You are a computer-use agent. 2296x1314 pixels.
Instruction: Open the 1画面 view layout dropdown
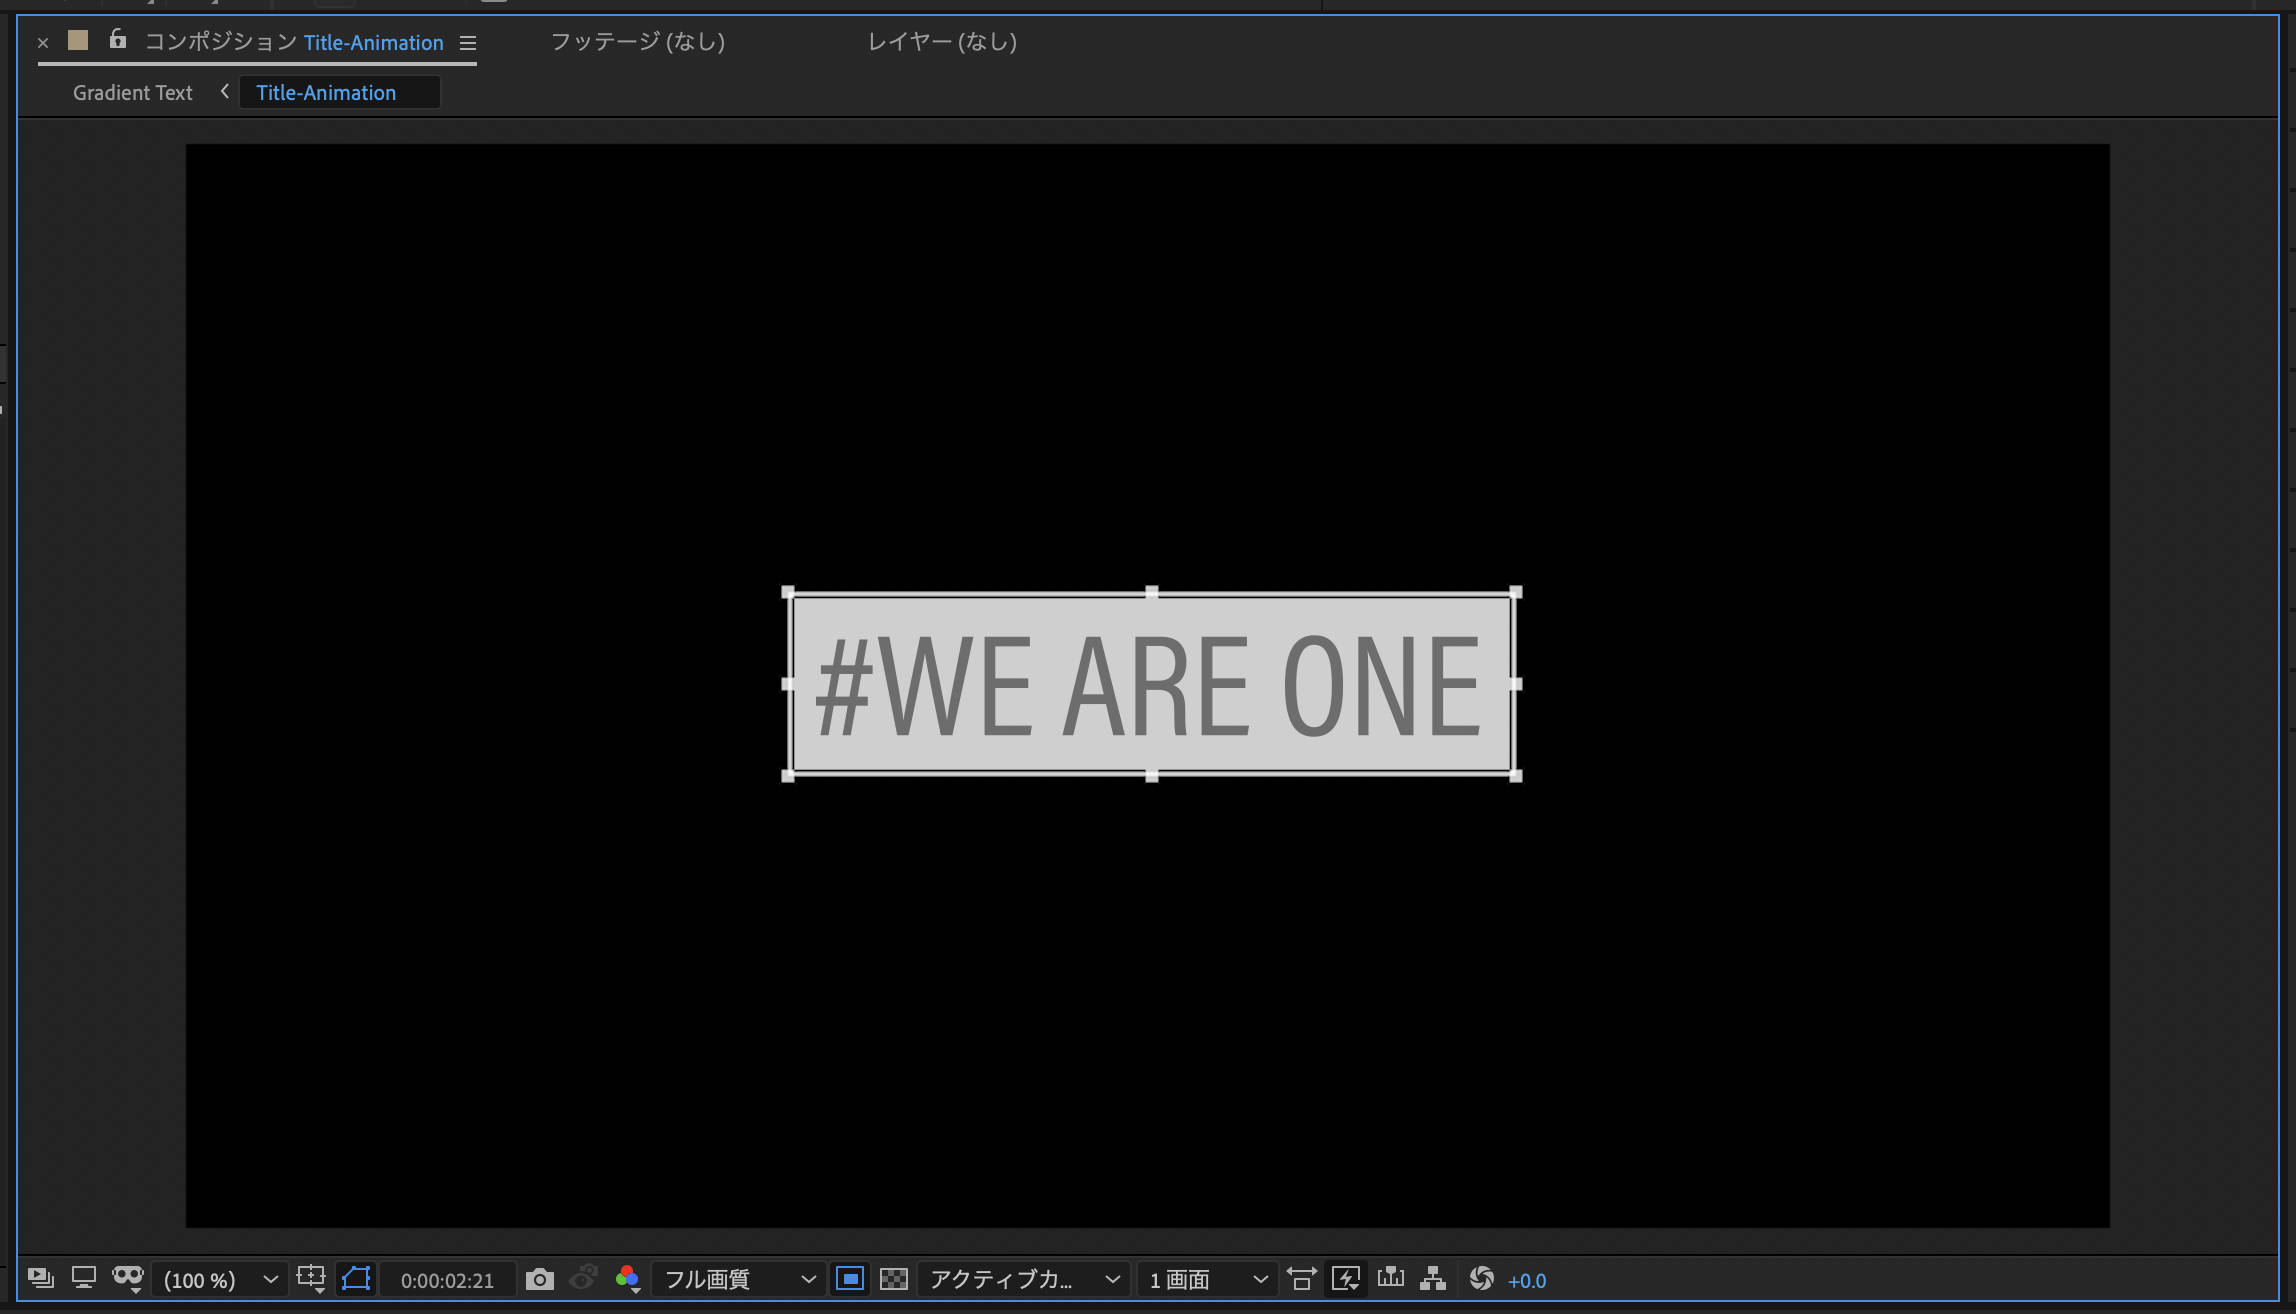[1207, 1280]
